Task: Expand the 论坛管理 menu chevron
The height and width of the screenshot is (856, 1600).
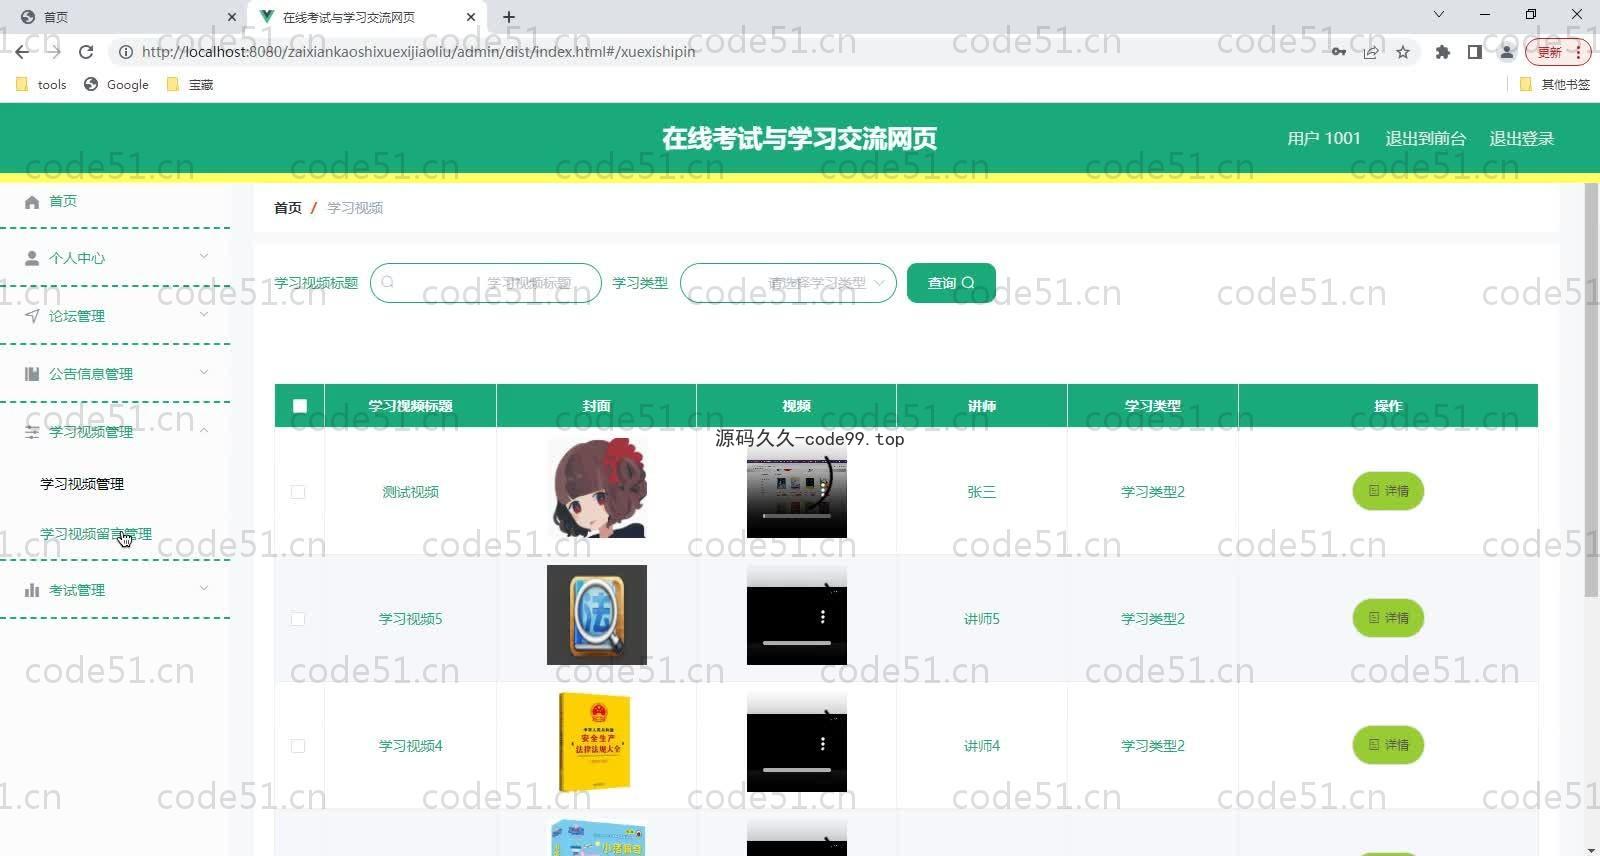Action: 204,315
